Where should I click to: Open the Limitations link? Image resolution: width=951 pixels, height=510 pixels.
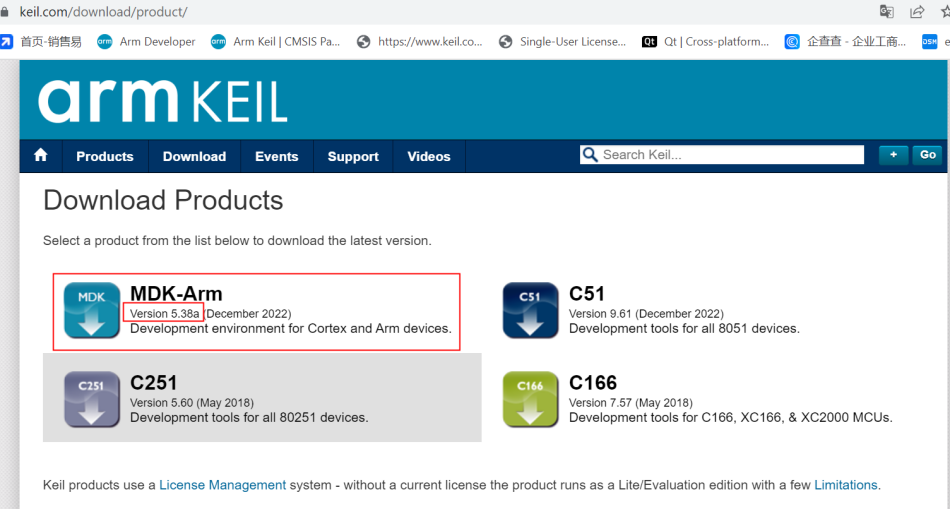click(846, 485)
